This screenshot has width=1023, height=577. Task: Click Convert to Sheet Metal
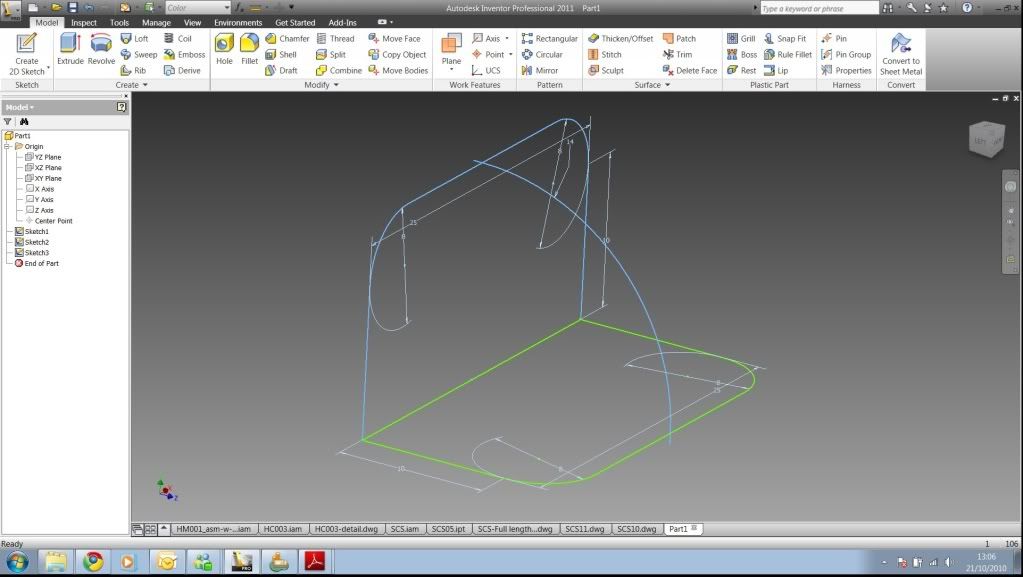[901, 53]
